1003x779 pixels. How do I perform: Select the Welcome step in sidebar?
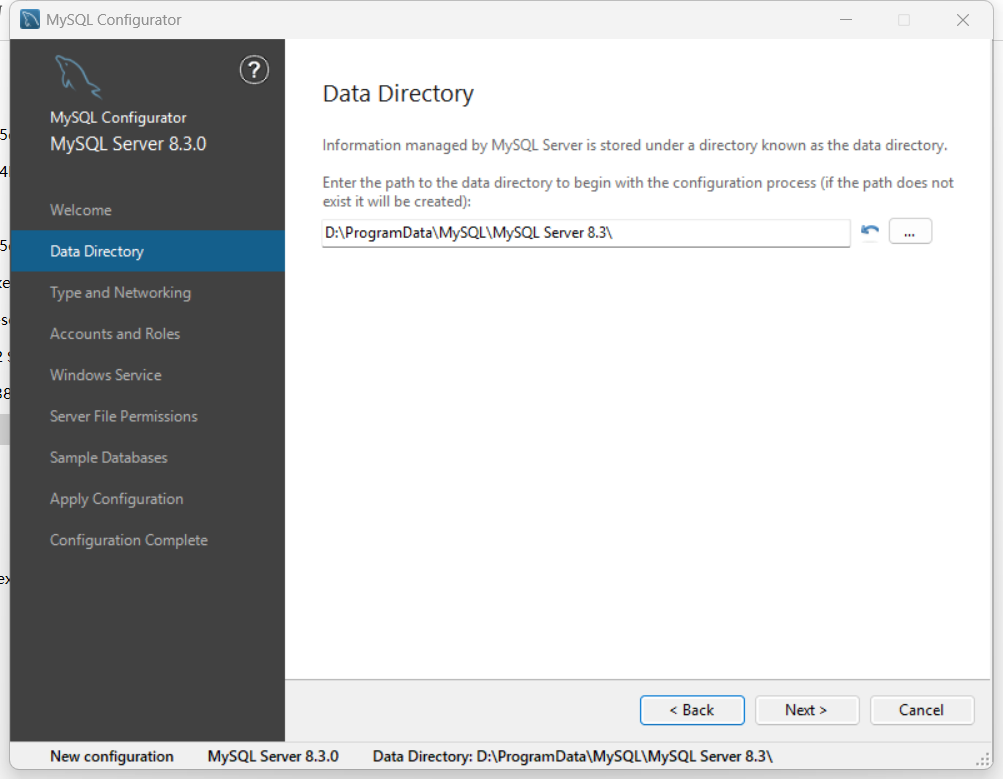click(x=147, y=210)
